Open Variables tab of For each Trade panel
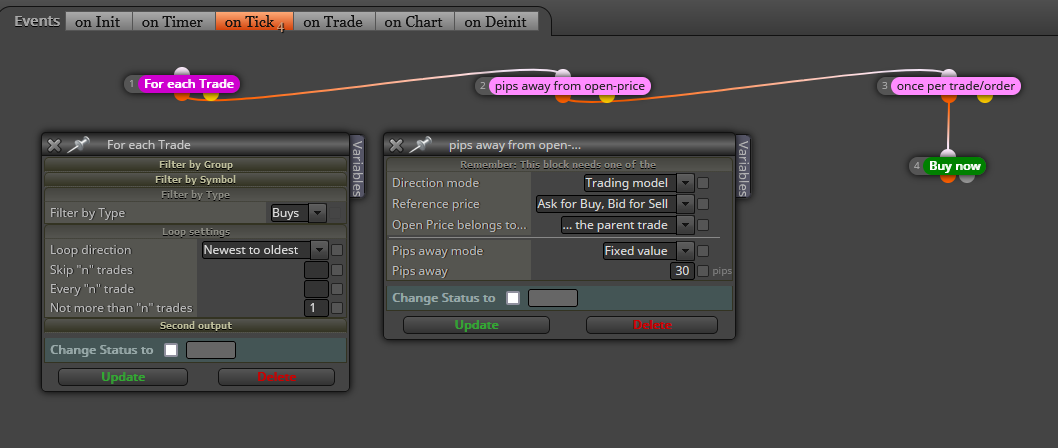The height and width of the screenshot is (448, 1058). coord(357,166)
